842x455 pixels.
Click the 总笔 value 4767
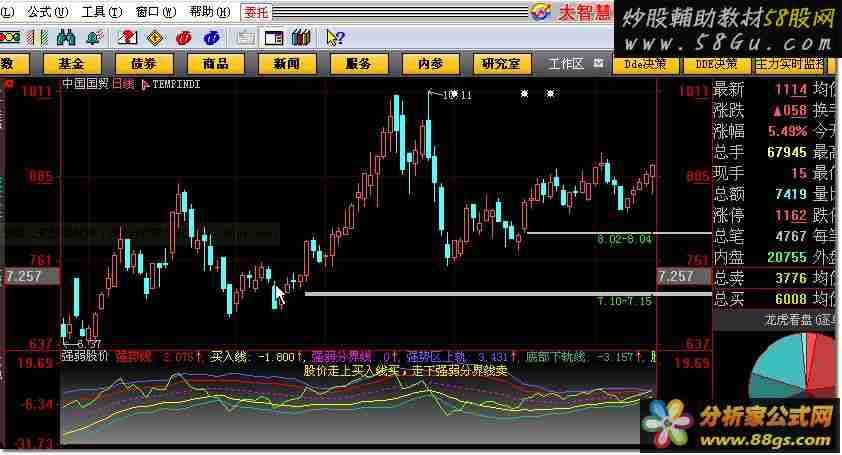point(790,236)
